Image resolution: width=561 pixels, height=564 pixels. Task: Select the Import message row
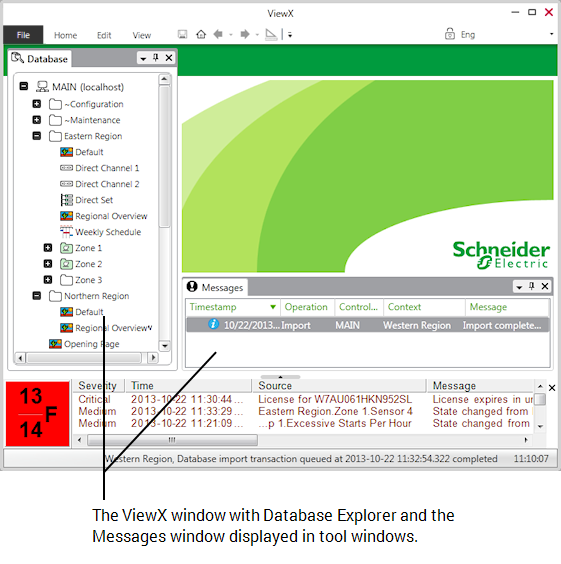pos(368,325)
